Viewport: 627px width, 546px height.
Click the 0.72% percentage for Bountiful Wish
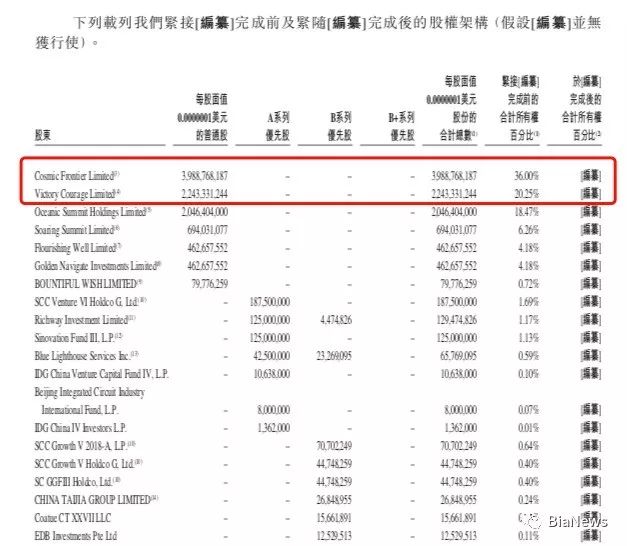[x=528, y=284]
